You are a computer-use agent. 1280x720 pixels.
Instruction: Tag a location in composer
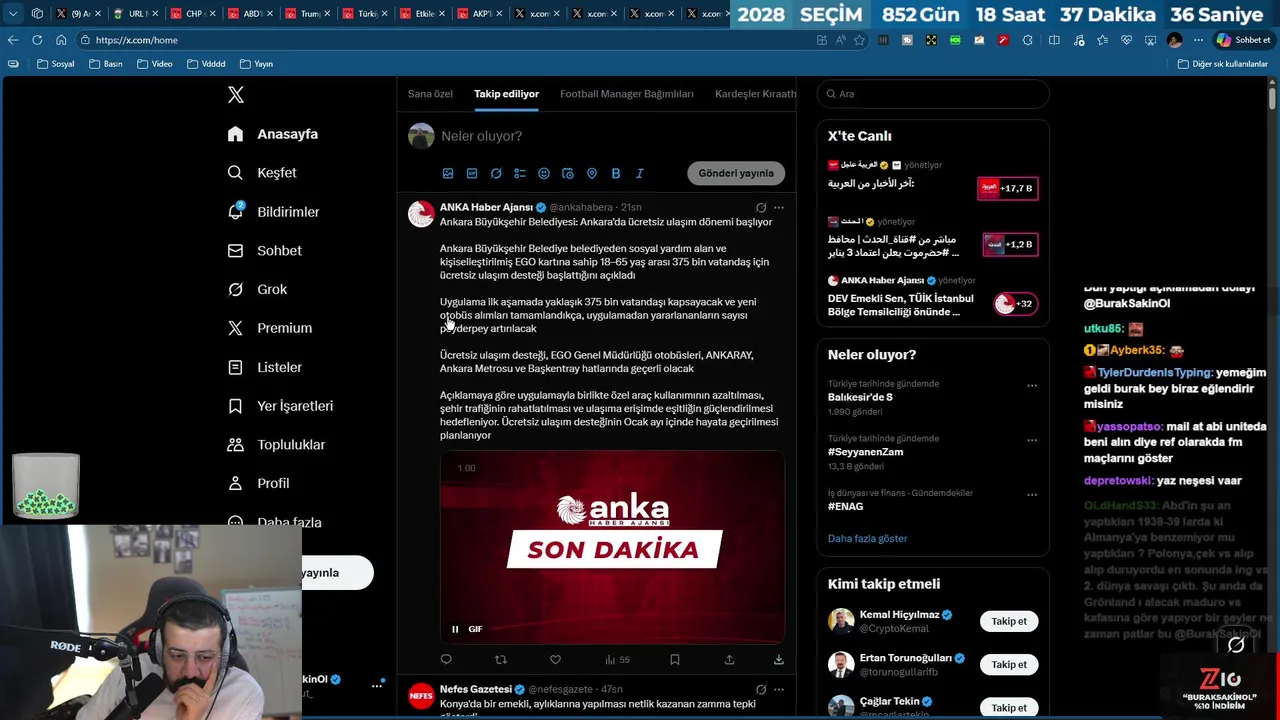[x=592, y=173]
